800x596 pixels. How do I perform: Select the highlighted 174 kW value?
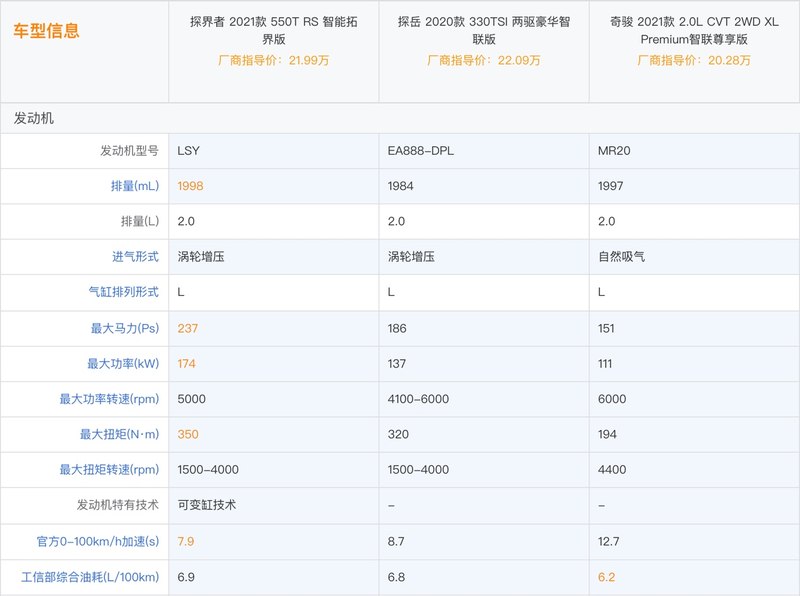186,364
